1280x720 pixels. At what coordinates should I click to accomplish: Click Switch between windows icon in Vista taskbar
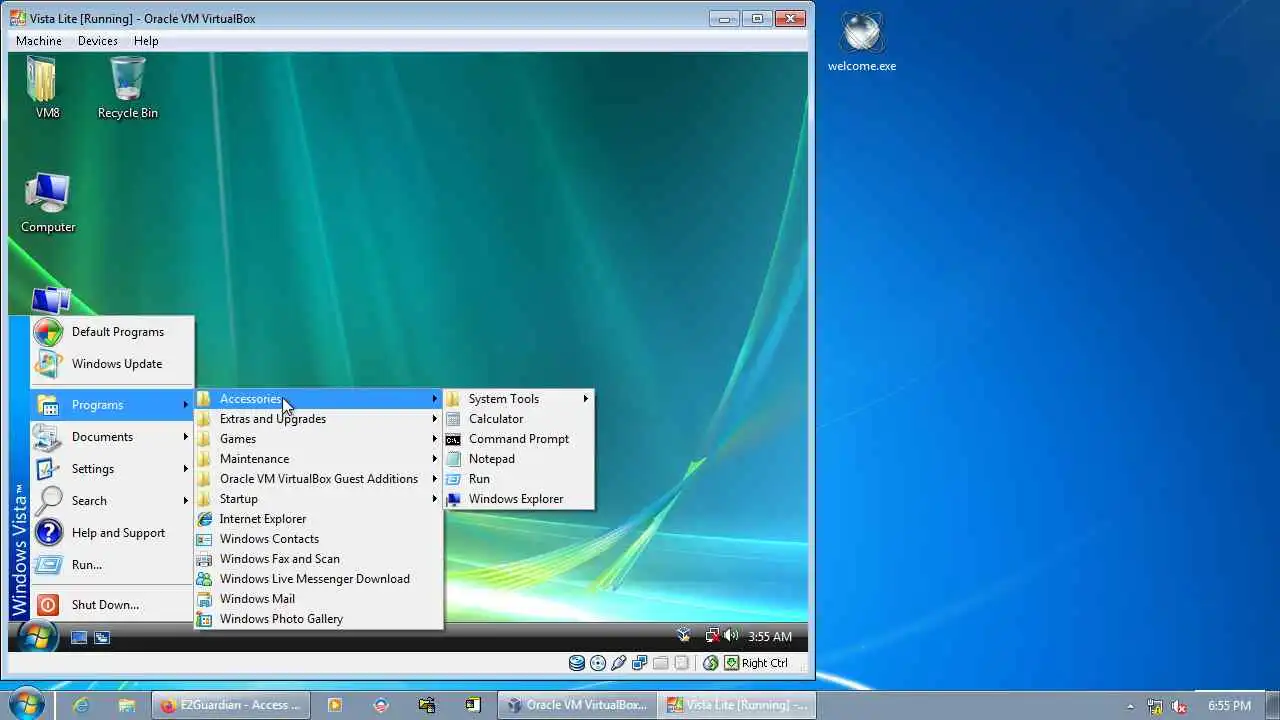click(x=102, y=637)
